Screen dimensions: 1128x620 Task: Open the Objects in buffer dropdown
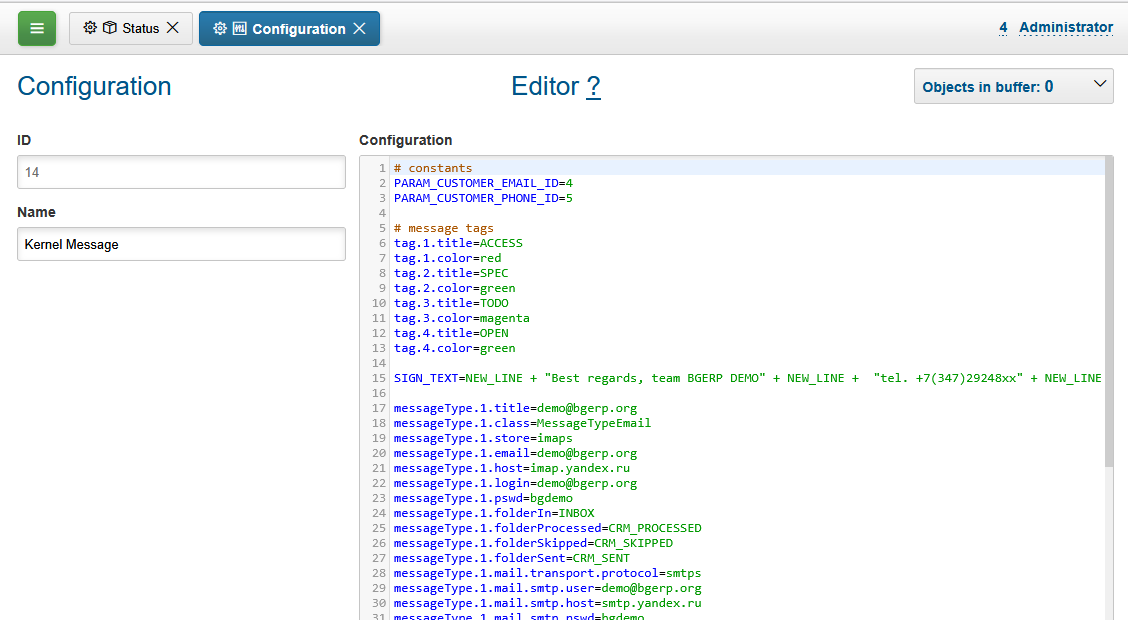[1013, 86]
